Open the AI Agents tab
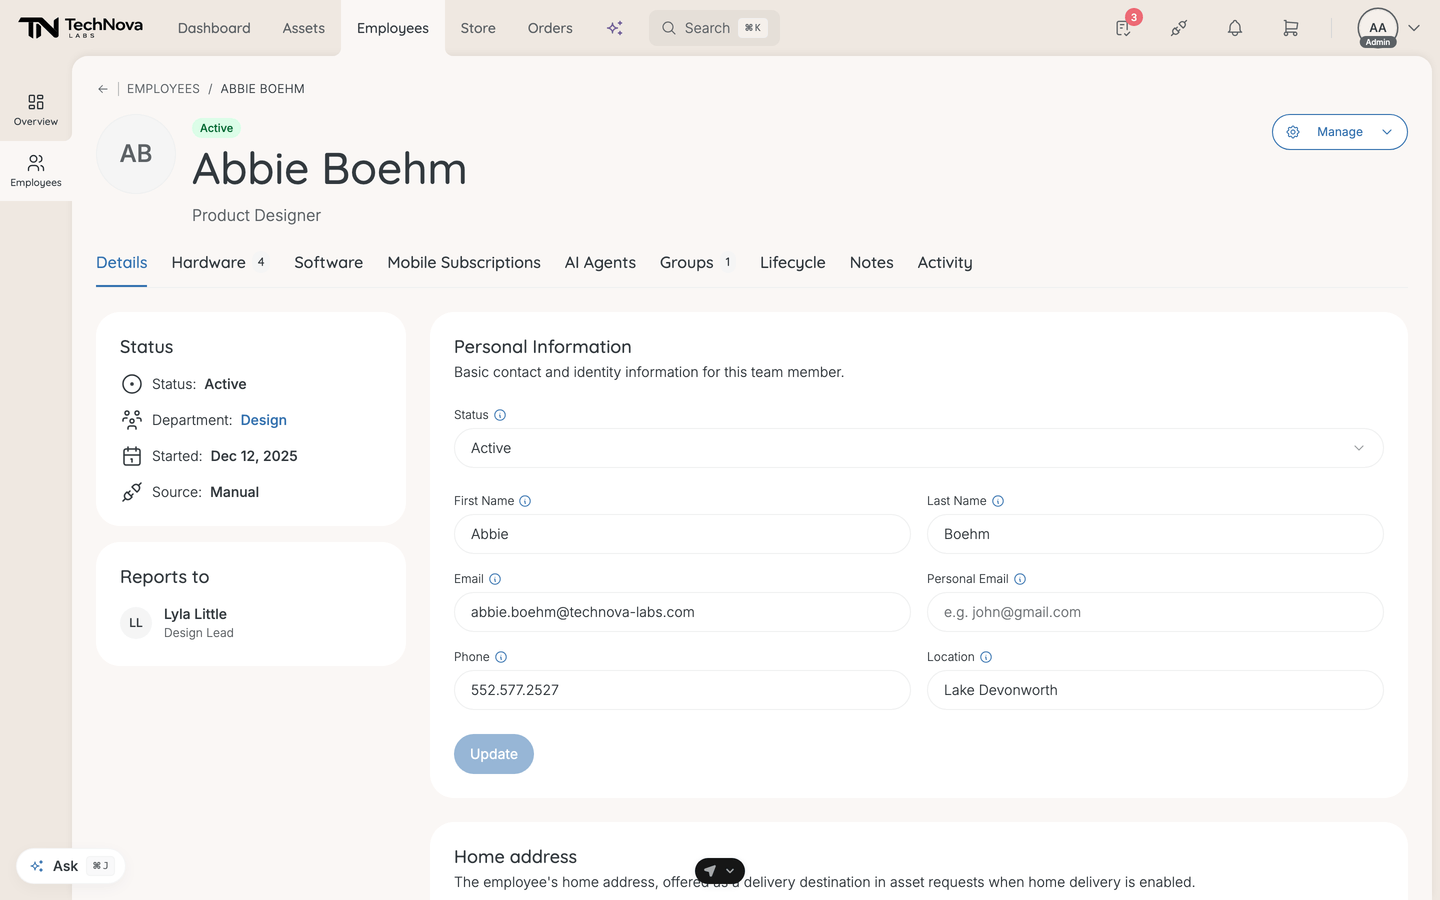1440x900 pixels. 600,262
